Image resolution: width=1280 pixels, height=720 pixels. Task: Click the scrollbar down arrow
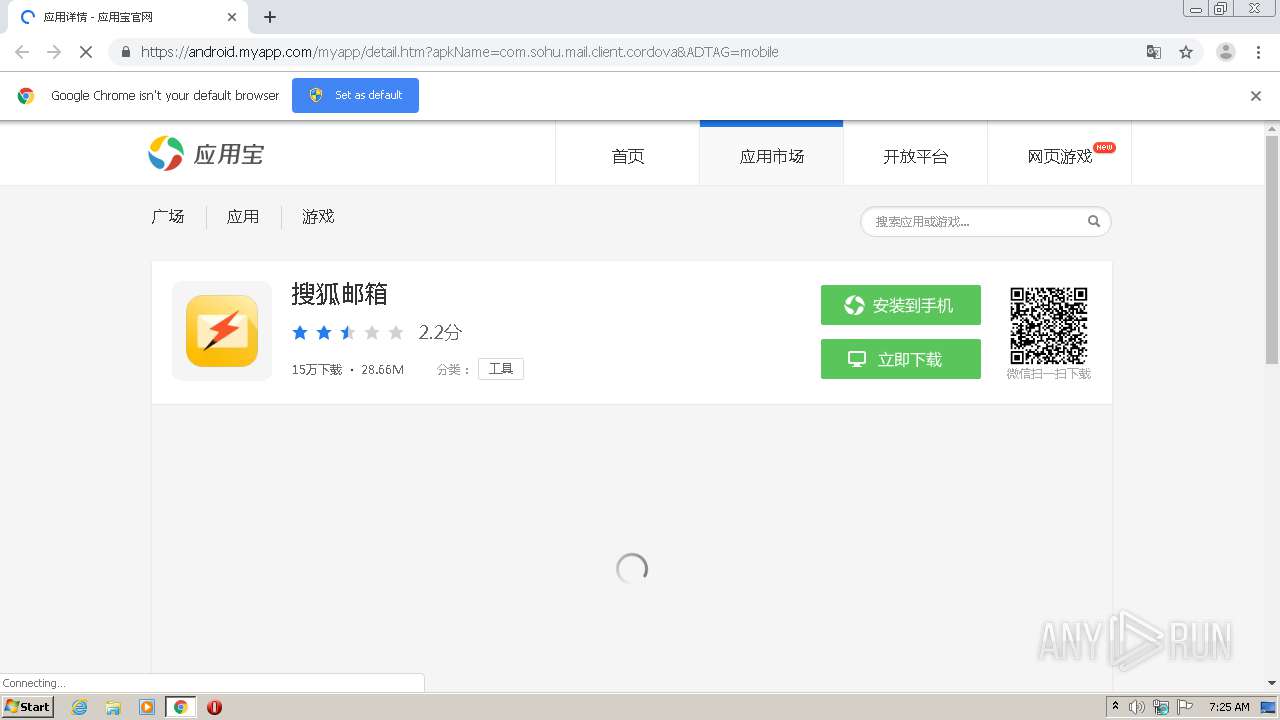(1272, 683)
